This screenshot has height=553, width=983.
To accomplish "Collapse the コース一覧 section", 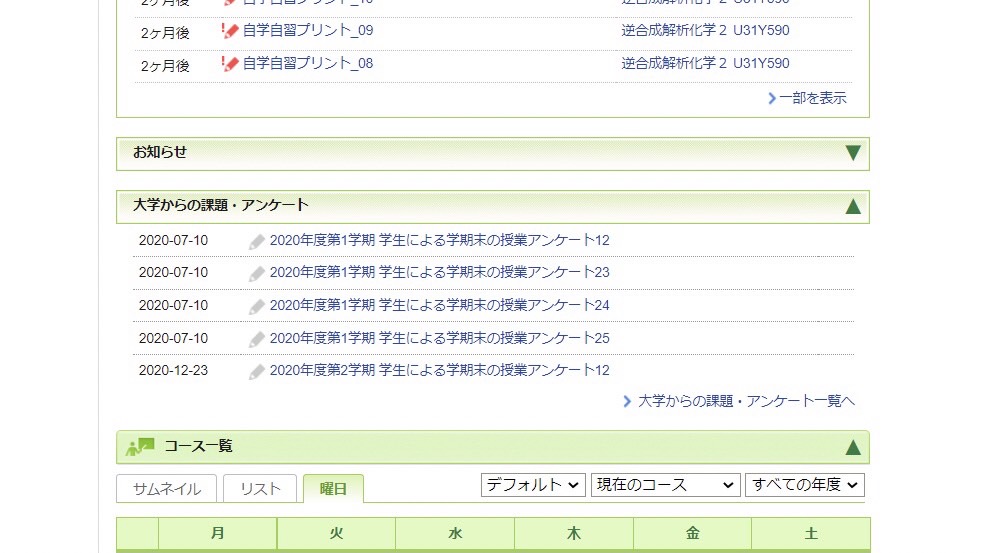I will click(852, 447).
